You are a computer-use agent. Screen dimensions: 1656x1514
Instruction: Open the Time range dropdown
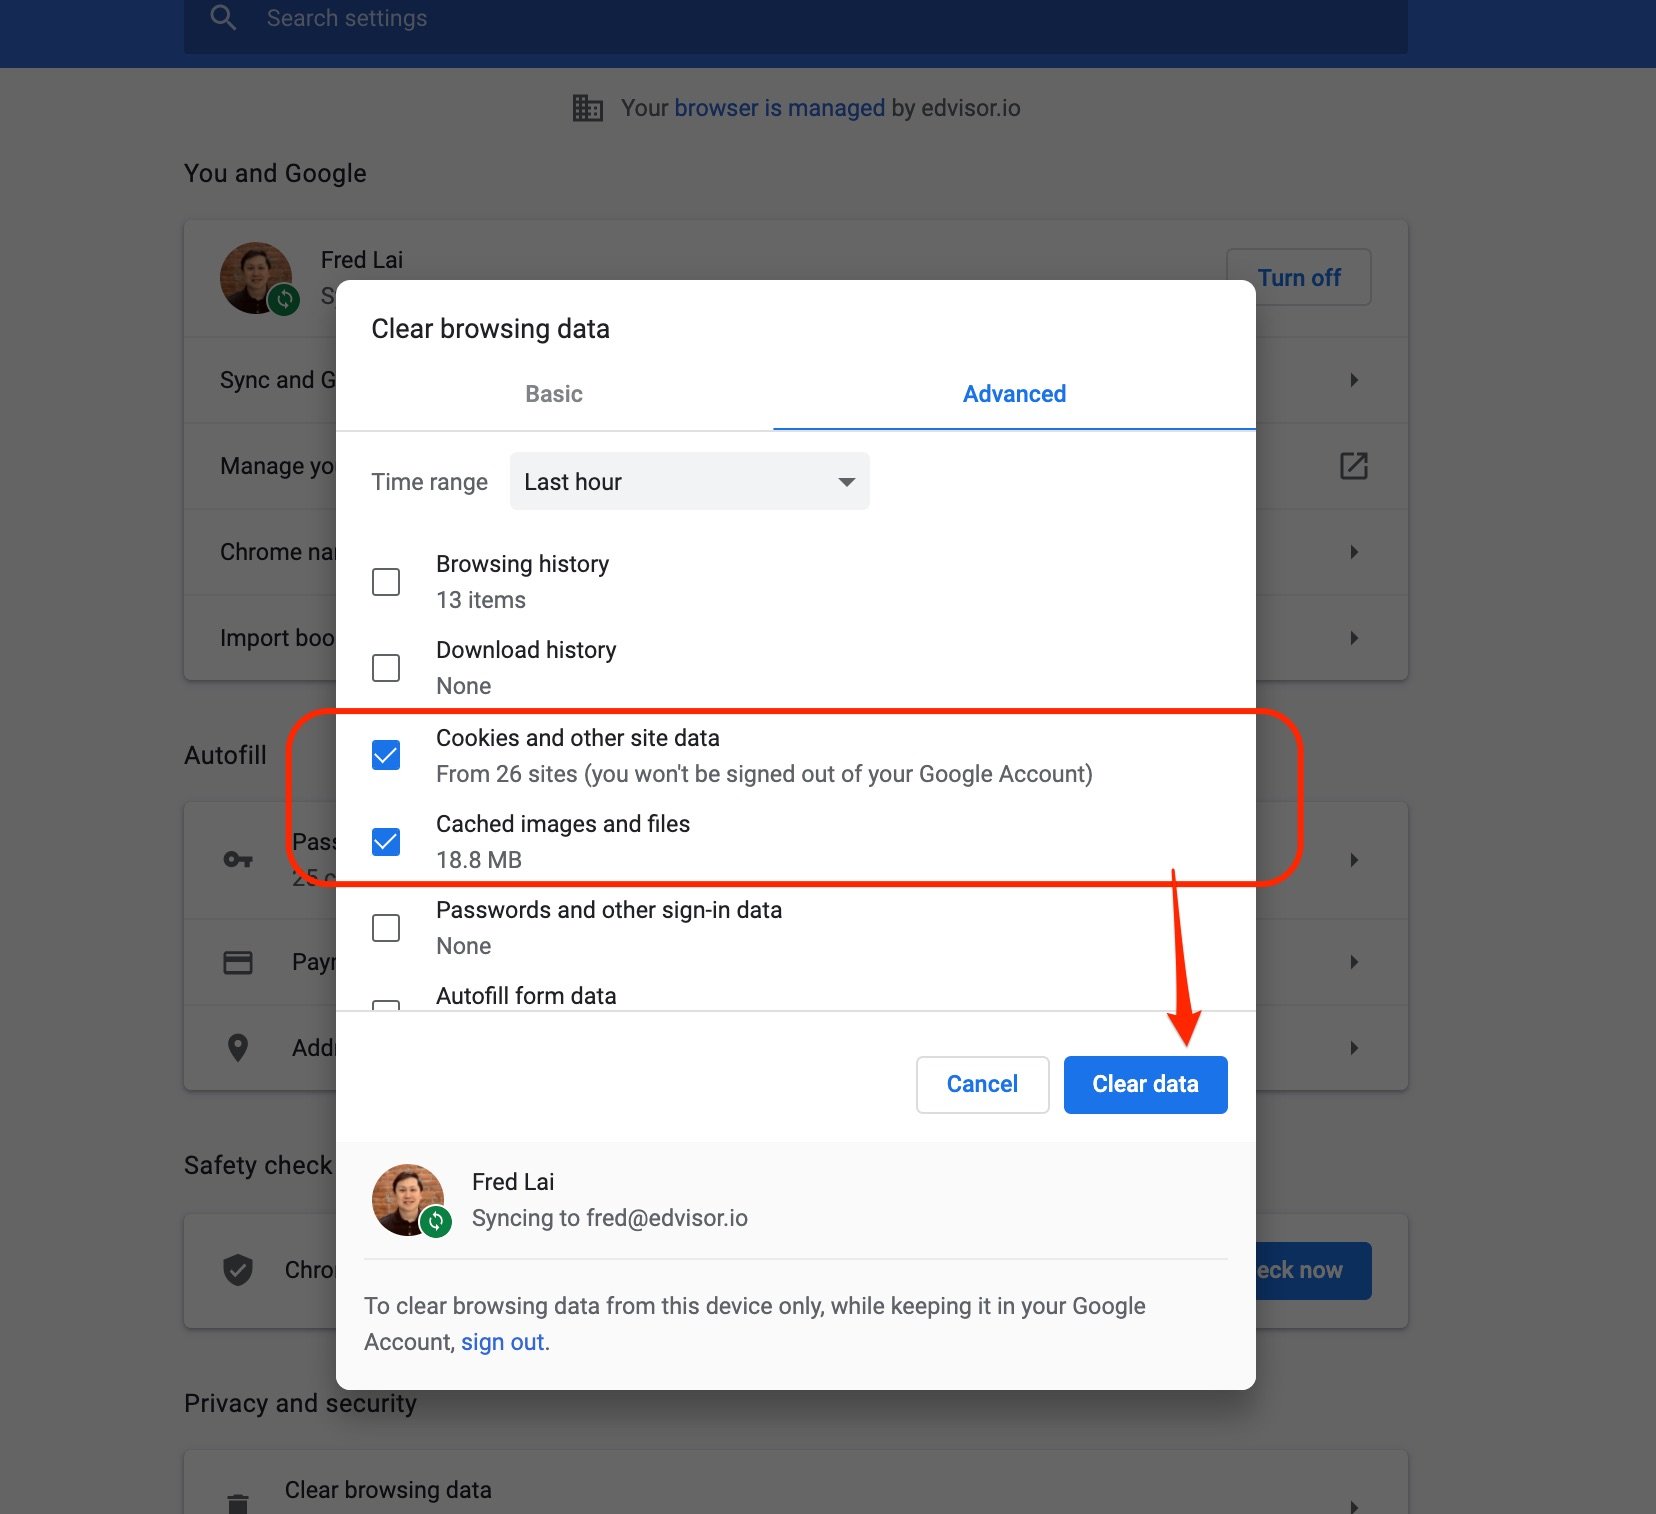click(689, 482)
